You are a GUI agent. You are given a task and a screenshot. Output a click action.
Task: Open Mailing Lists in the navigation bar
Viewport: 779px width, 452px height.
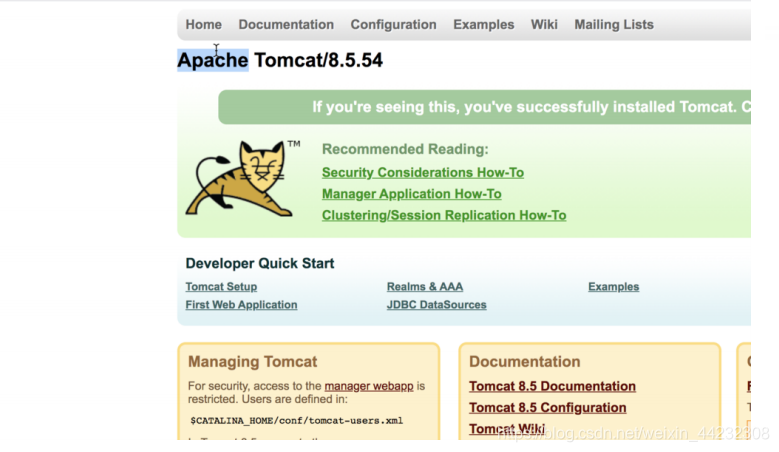point(614,24)
